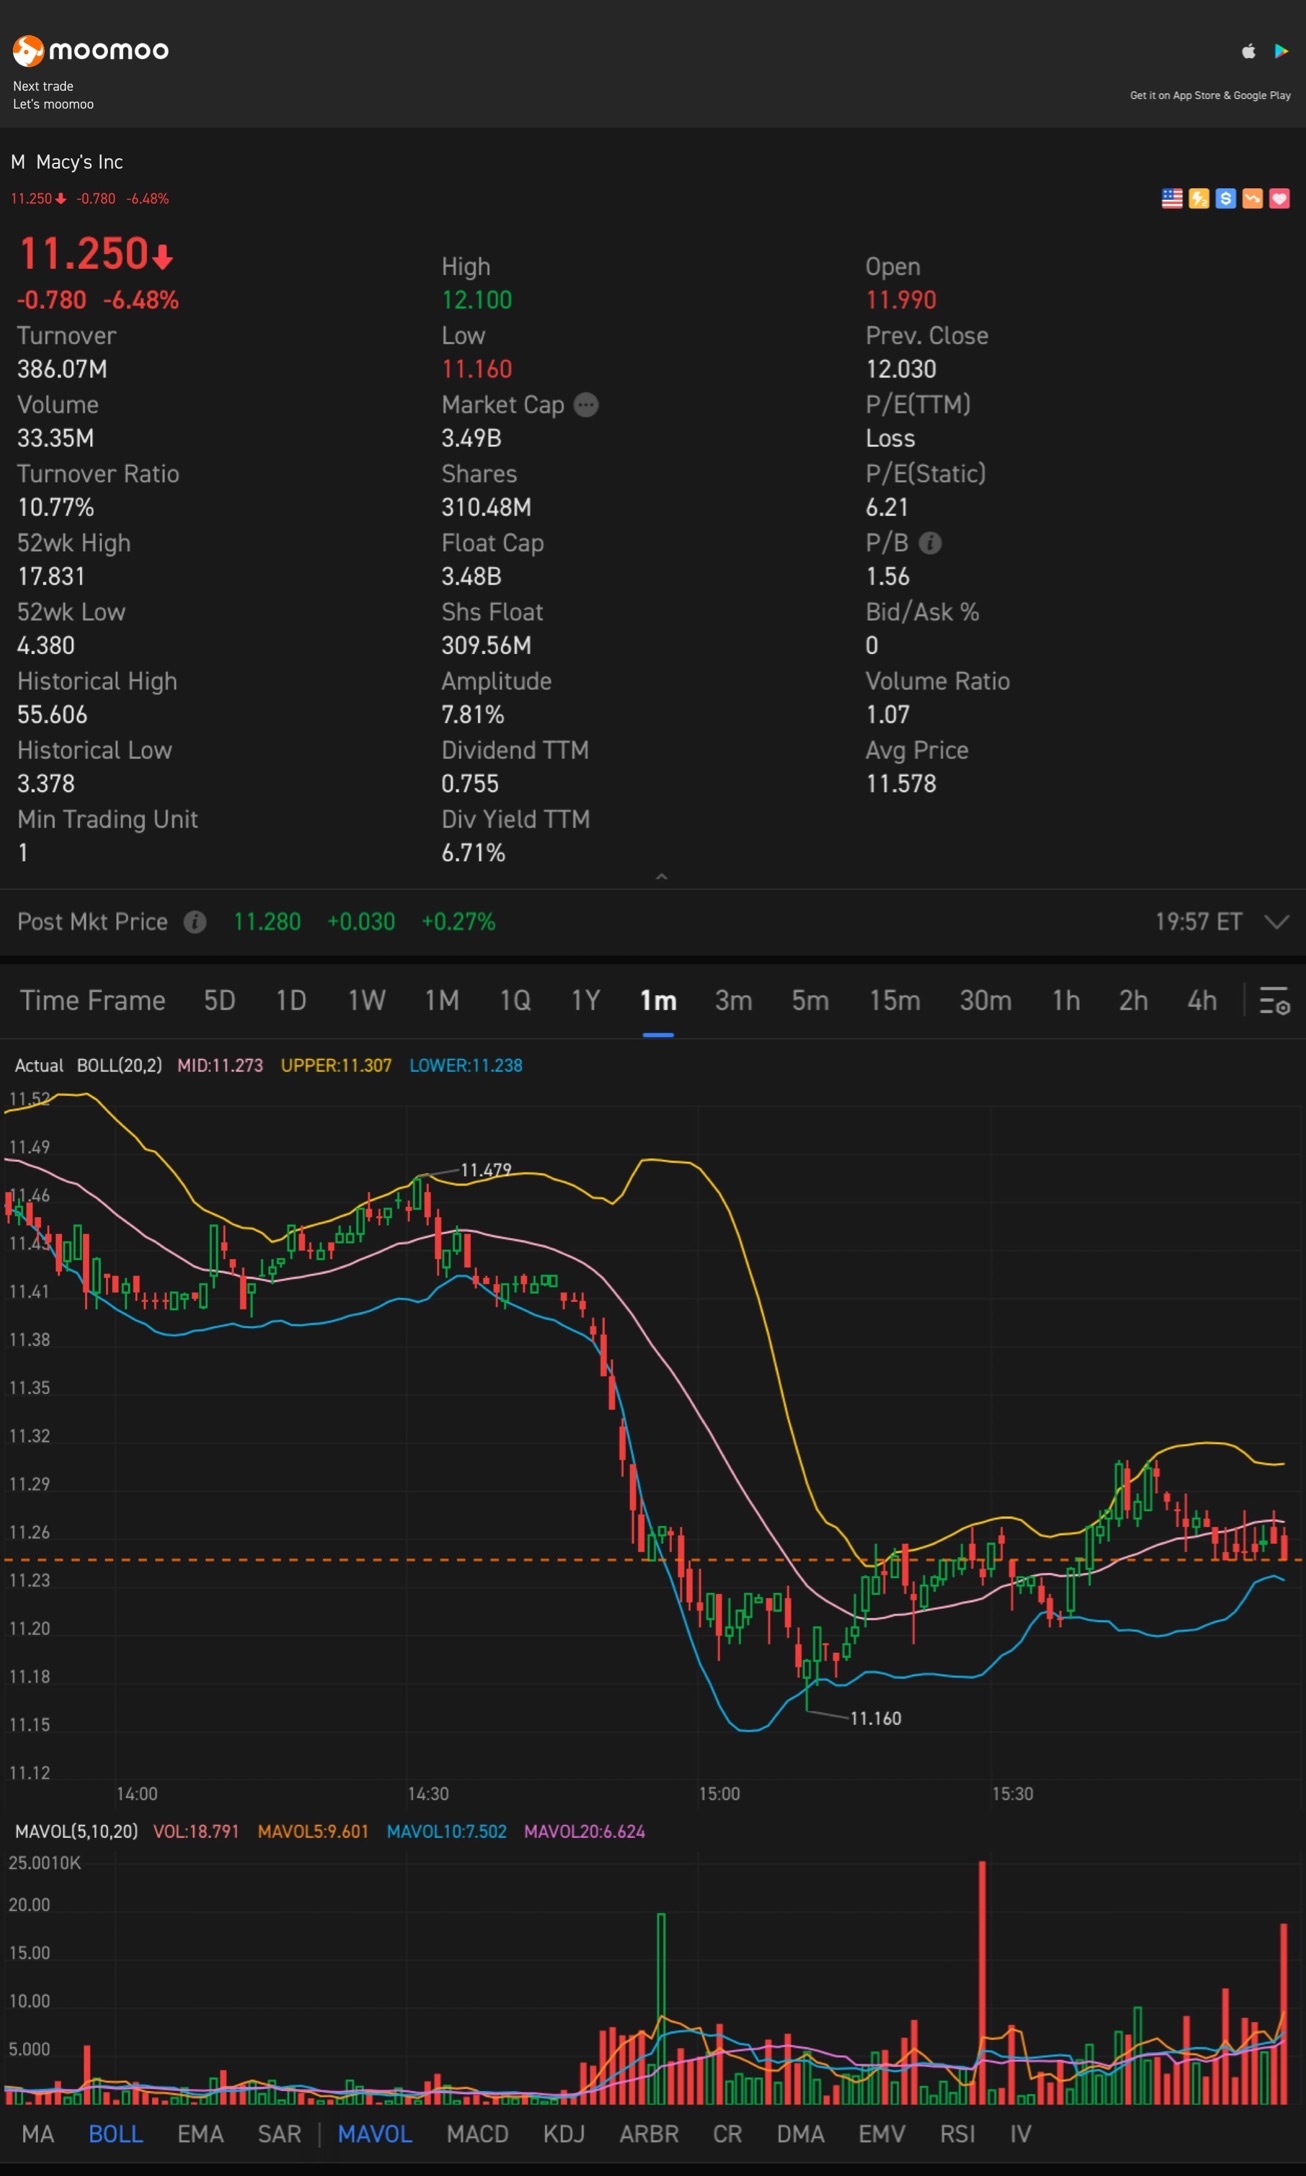Image resolution: width=1306 pixels, height=2176 pixels.
Task: Select the 5D time frame
Action: 219,1001
